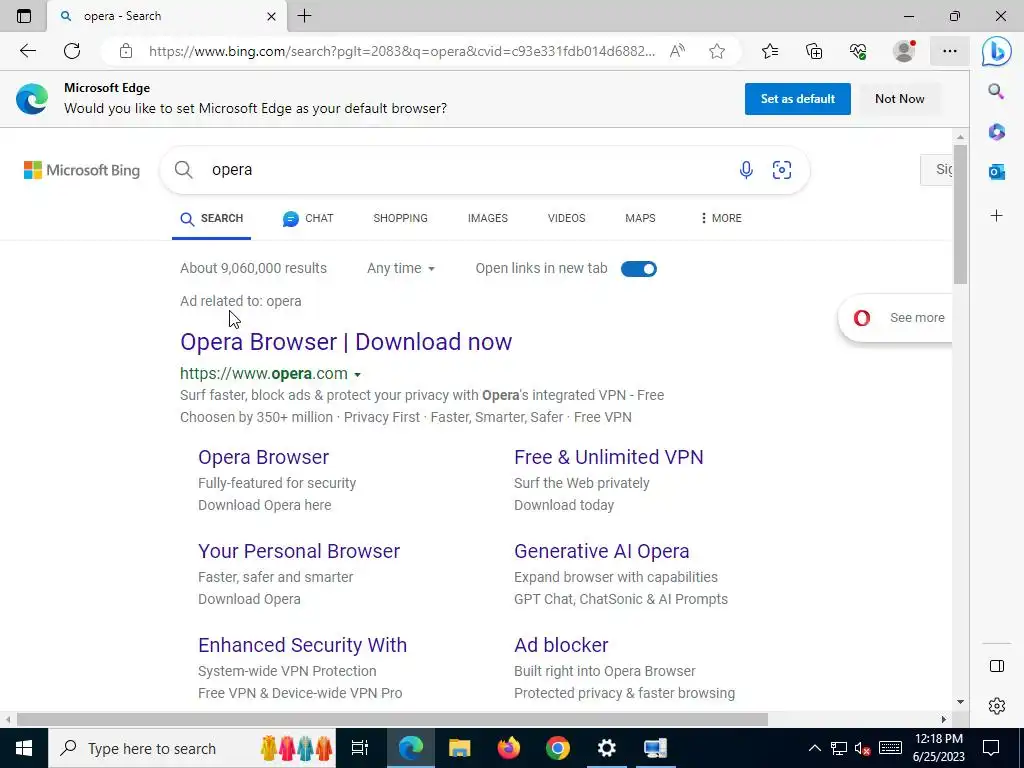Click the muted volume tray icon
This screenshot has width=1024, height=768.
(x=863, y=748)
